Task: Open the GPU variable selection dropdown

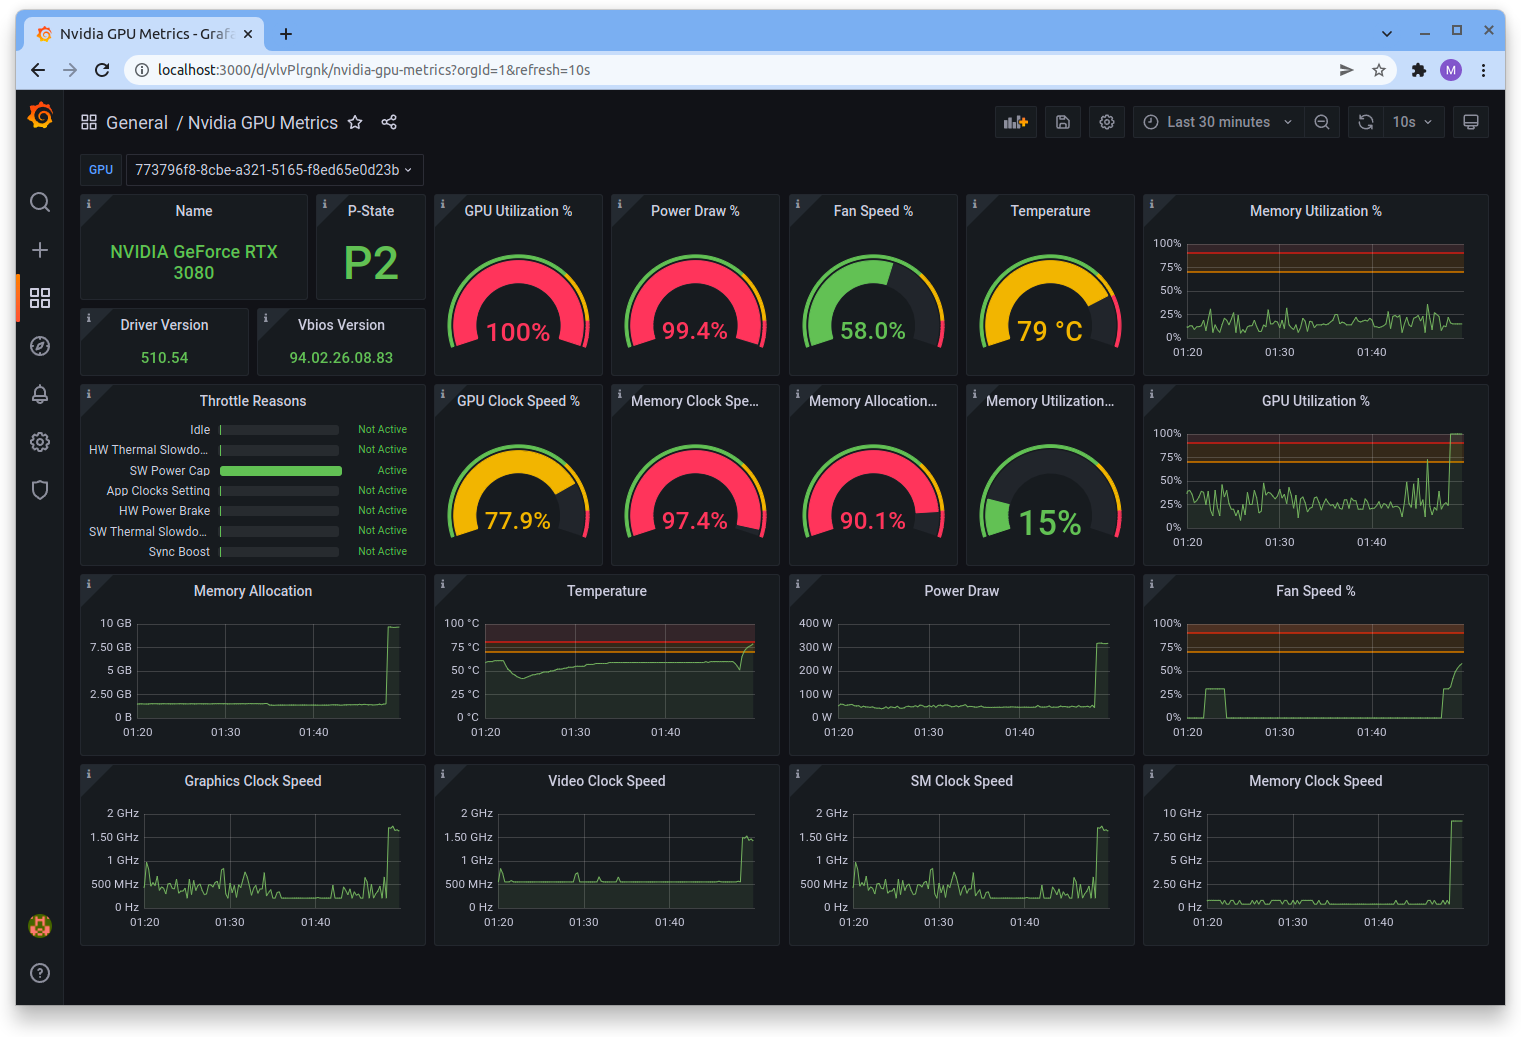Action: click(274, 169)
